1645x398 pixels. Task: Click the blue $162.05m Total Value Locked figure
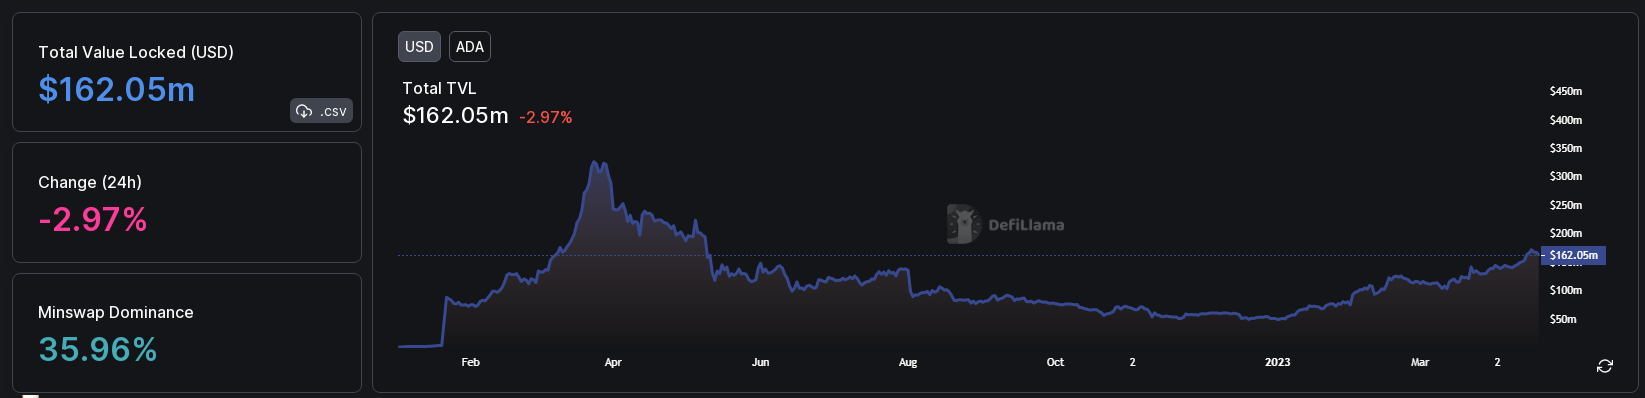pyautogui.click(x=117, y=90)
